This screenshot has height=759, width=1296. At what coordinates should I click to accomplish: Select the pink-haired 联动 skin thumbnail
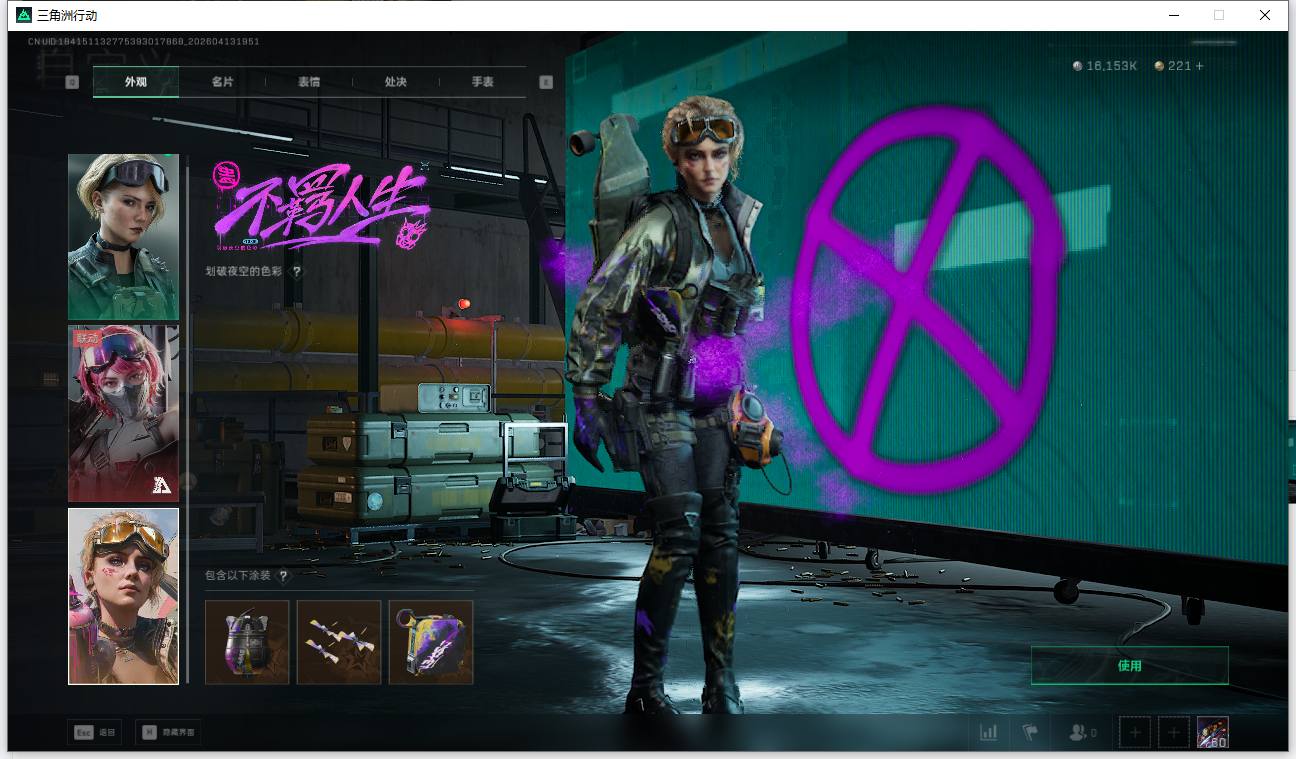tap(123, 413)
